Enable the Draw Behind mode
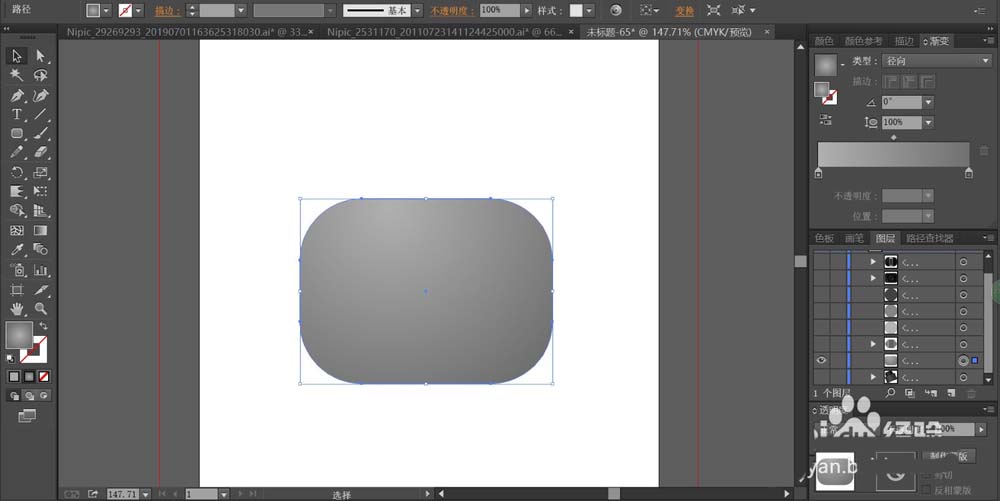 click(29, 396)
